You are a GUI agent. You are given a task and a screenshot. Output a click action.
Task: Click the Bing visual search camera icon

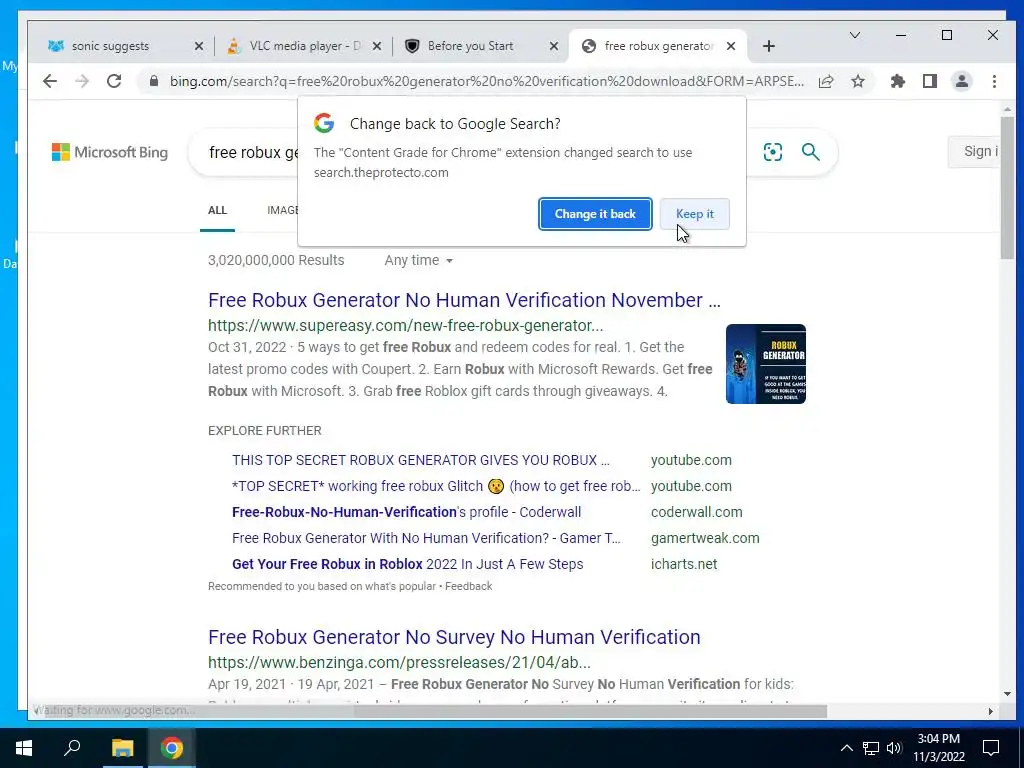(773, 152)
